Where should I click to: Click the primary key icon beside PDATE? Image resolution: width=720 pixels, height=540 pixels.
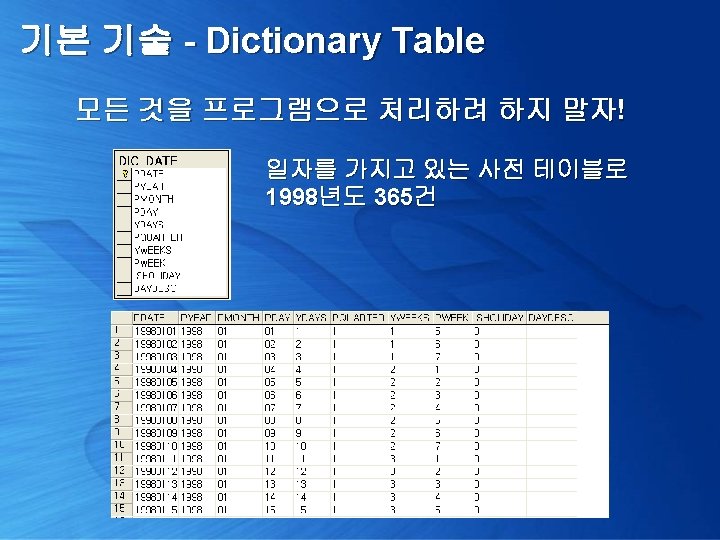[x=124, y=174]
